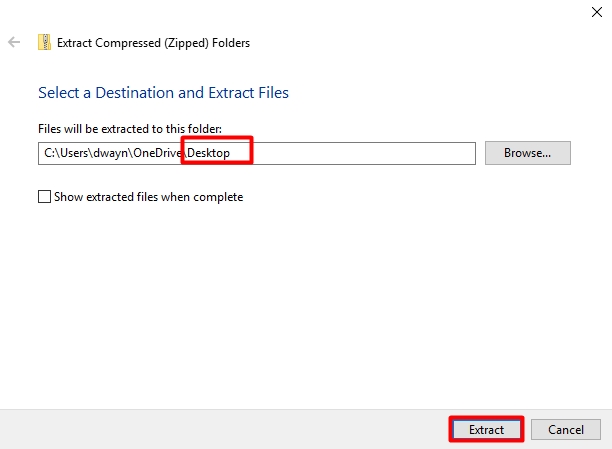Click the empty end of the destination field
The width and height of the screenshot is (612, 449).
[380, 153]
